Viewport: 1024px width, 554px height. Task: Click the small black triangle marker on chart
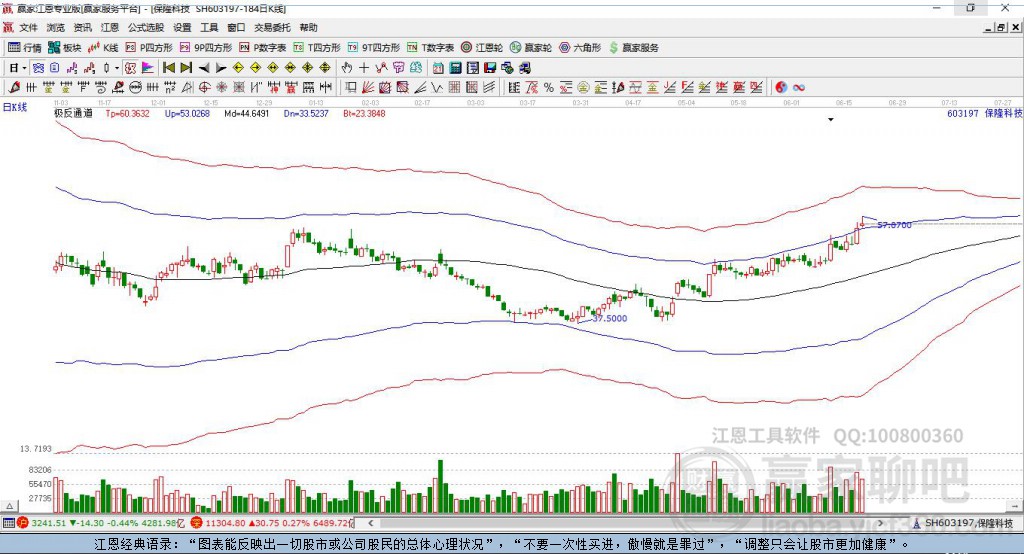click(x=831, y=120)
